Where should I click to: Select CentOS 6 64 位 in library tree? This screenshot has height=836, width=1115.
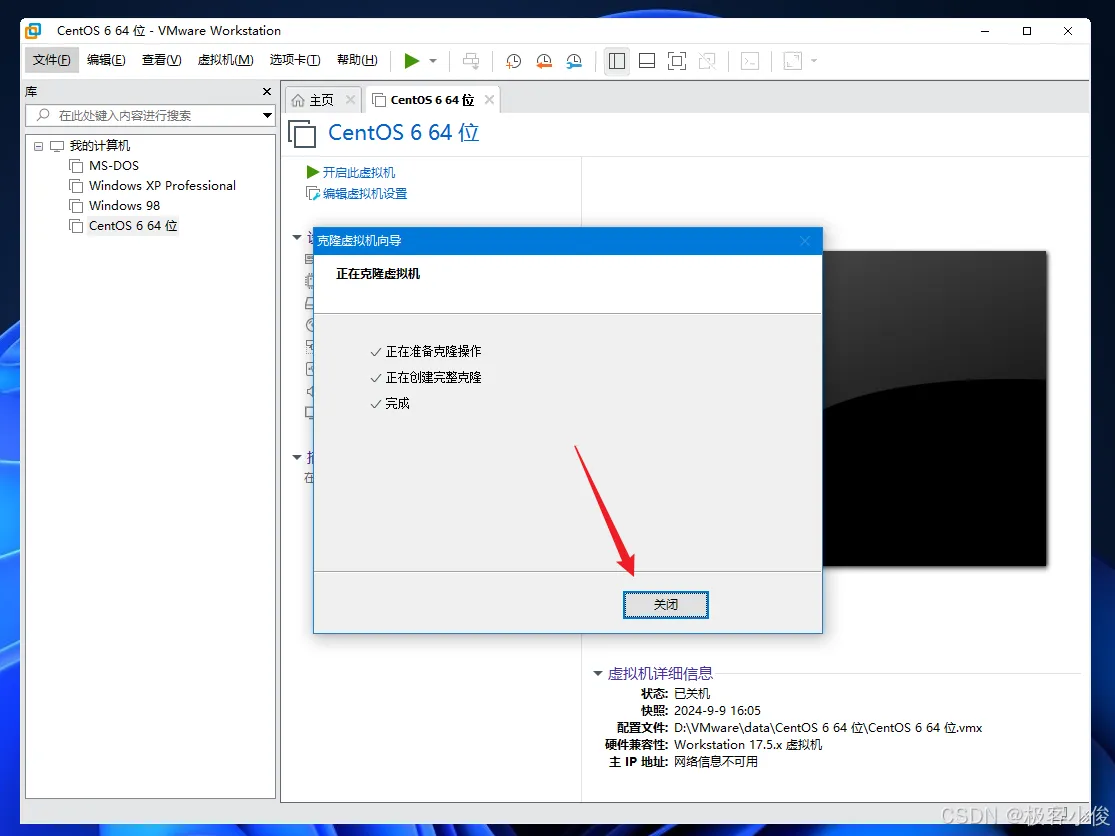(133, 225)
